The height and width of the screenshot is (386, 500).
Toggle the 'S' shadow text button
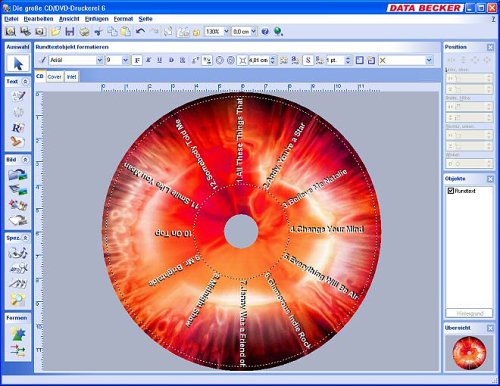[308, 60]
